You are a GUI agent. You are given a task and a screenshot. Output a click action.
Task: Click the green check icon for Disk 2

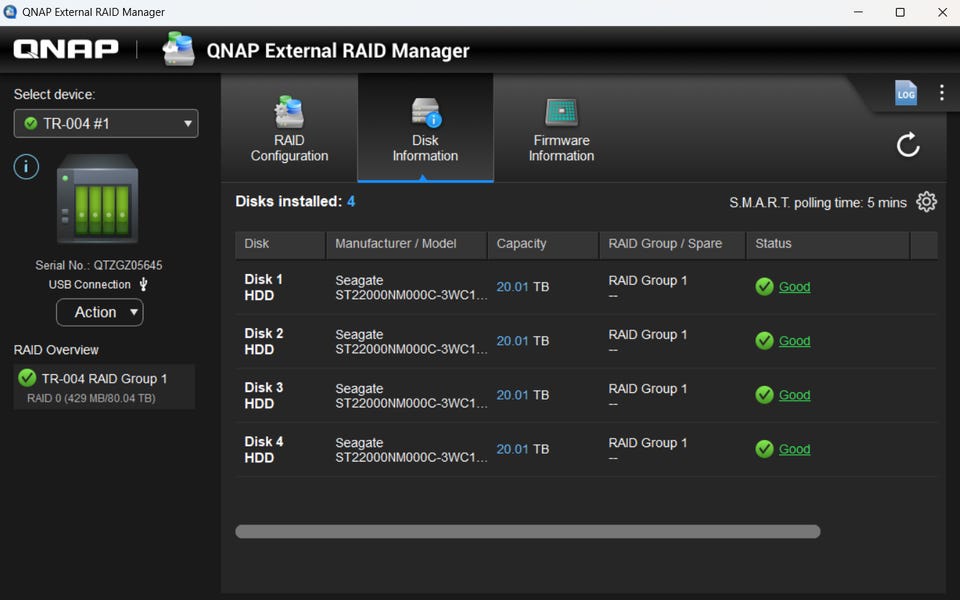764,340
